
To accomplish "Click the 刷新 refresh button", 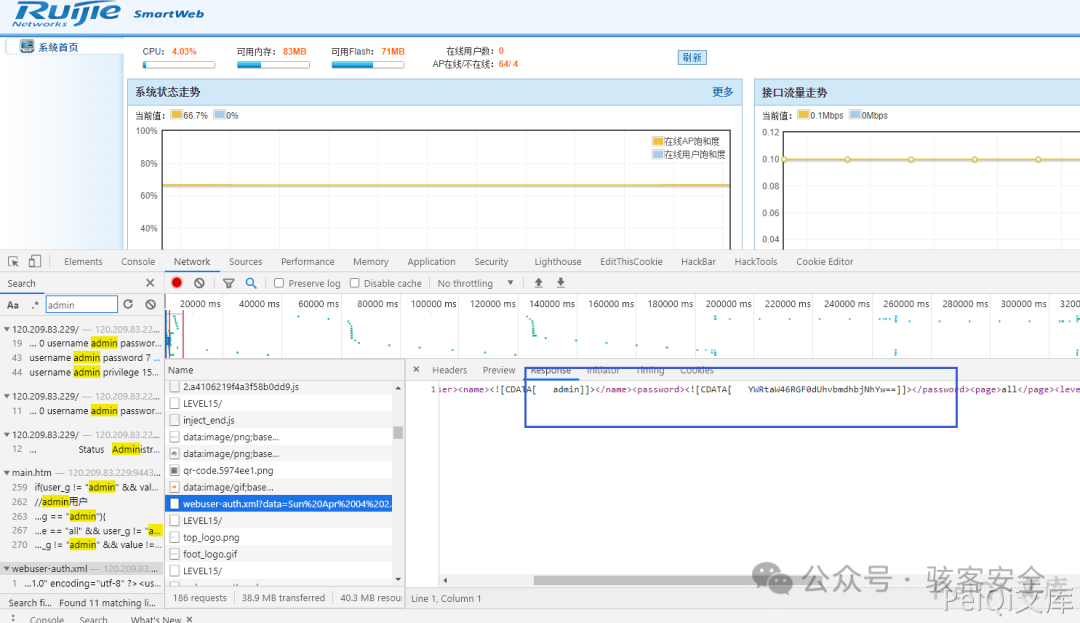I will [692, 58].
